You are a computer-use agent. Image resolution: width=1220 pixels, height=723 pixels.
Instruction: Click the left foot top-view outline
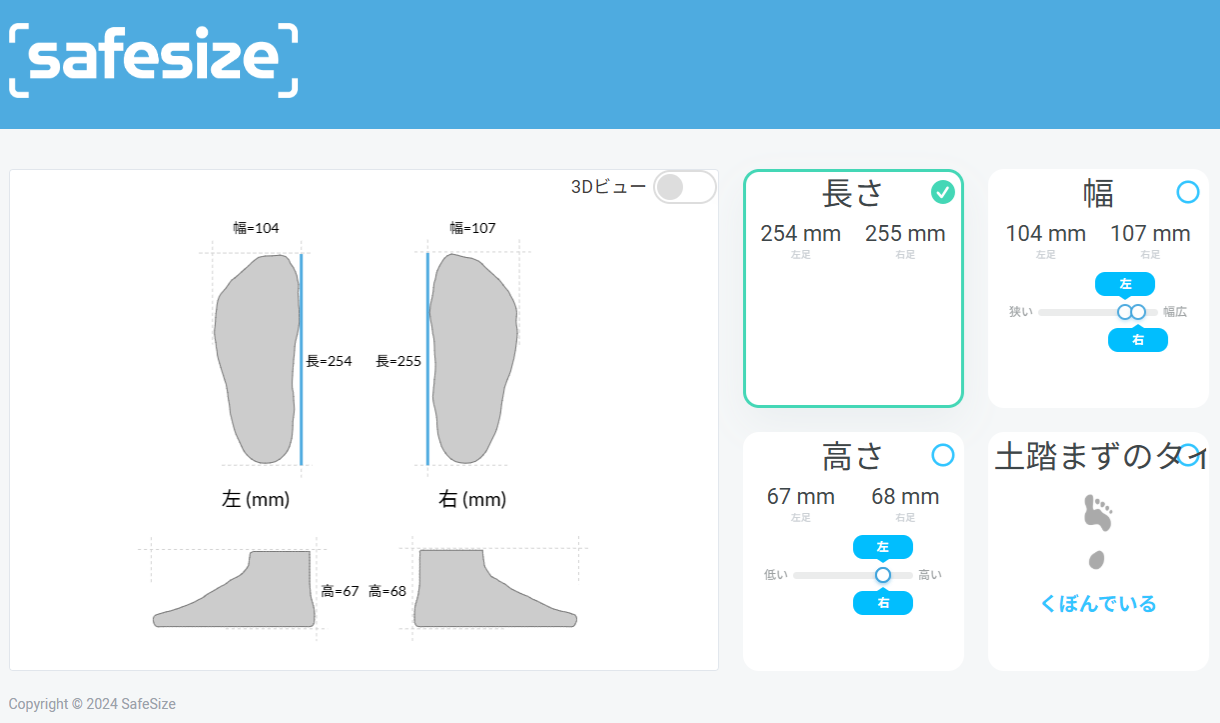(x=257, y=358)
